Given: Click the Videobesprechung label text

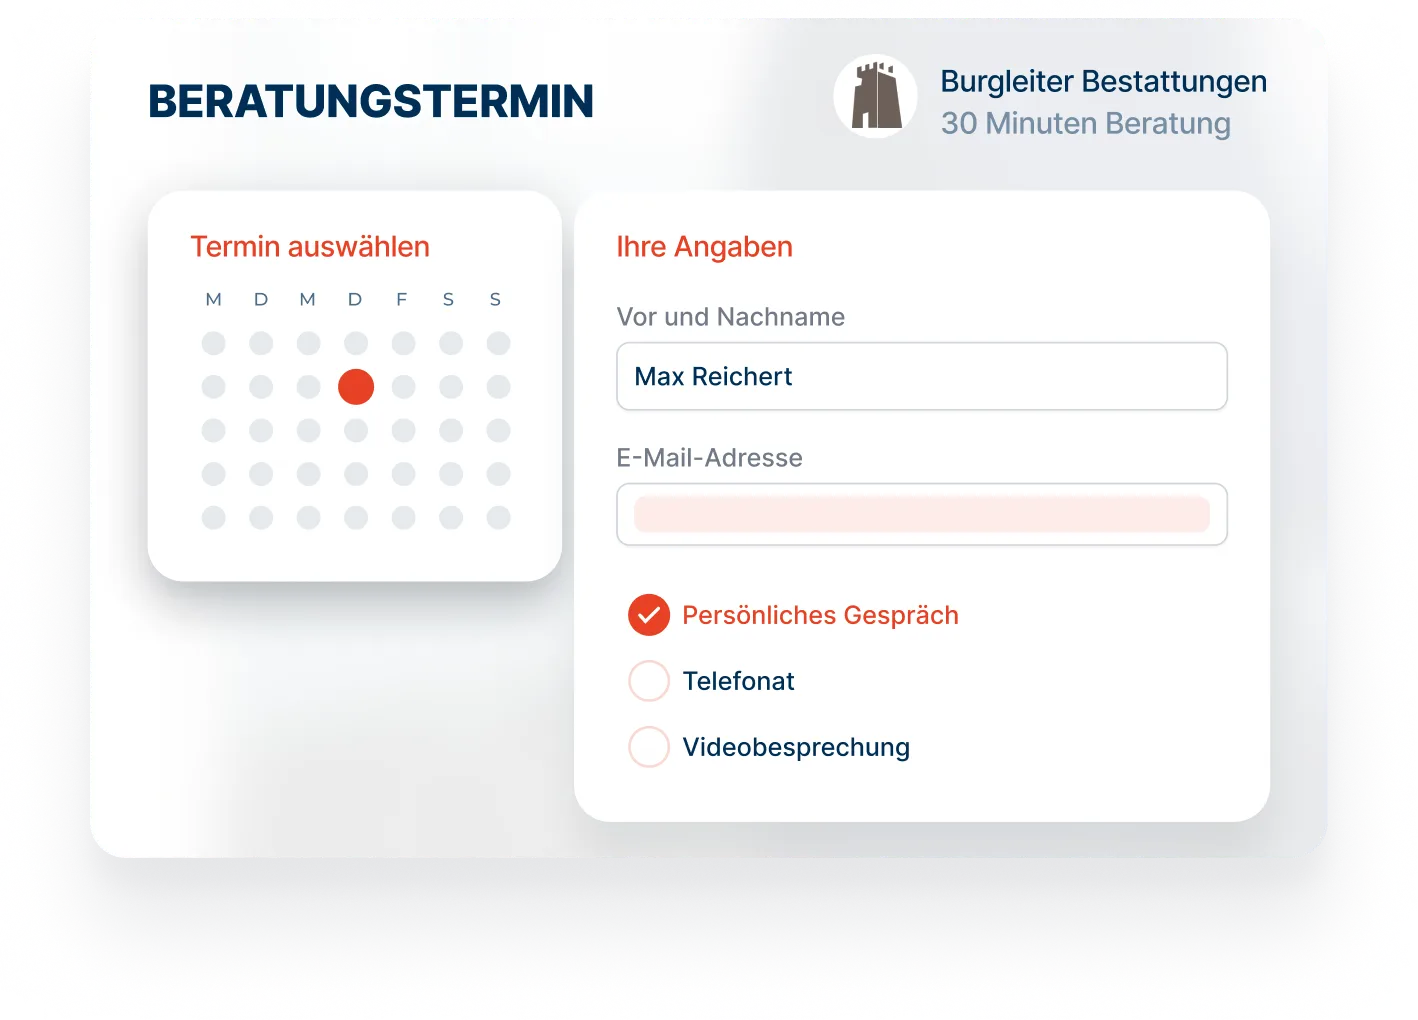Looking at the screenshot, I should [x=797, y=747].
